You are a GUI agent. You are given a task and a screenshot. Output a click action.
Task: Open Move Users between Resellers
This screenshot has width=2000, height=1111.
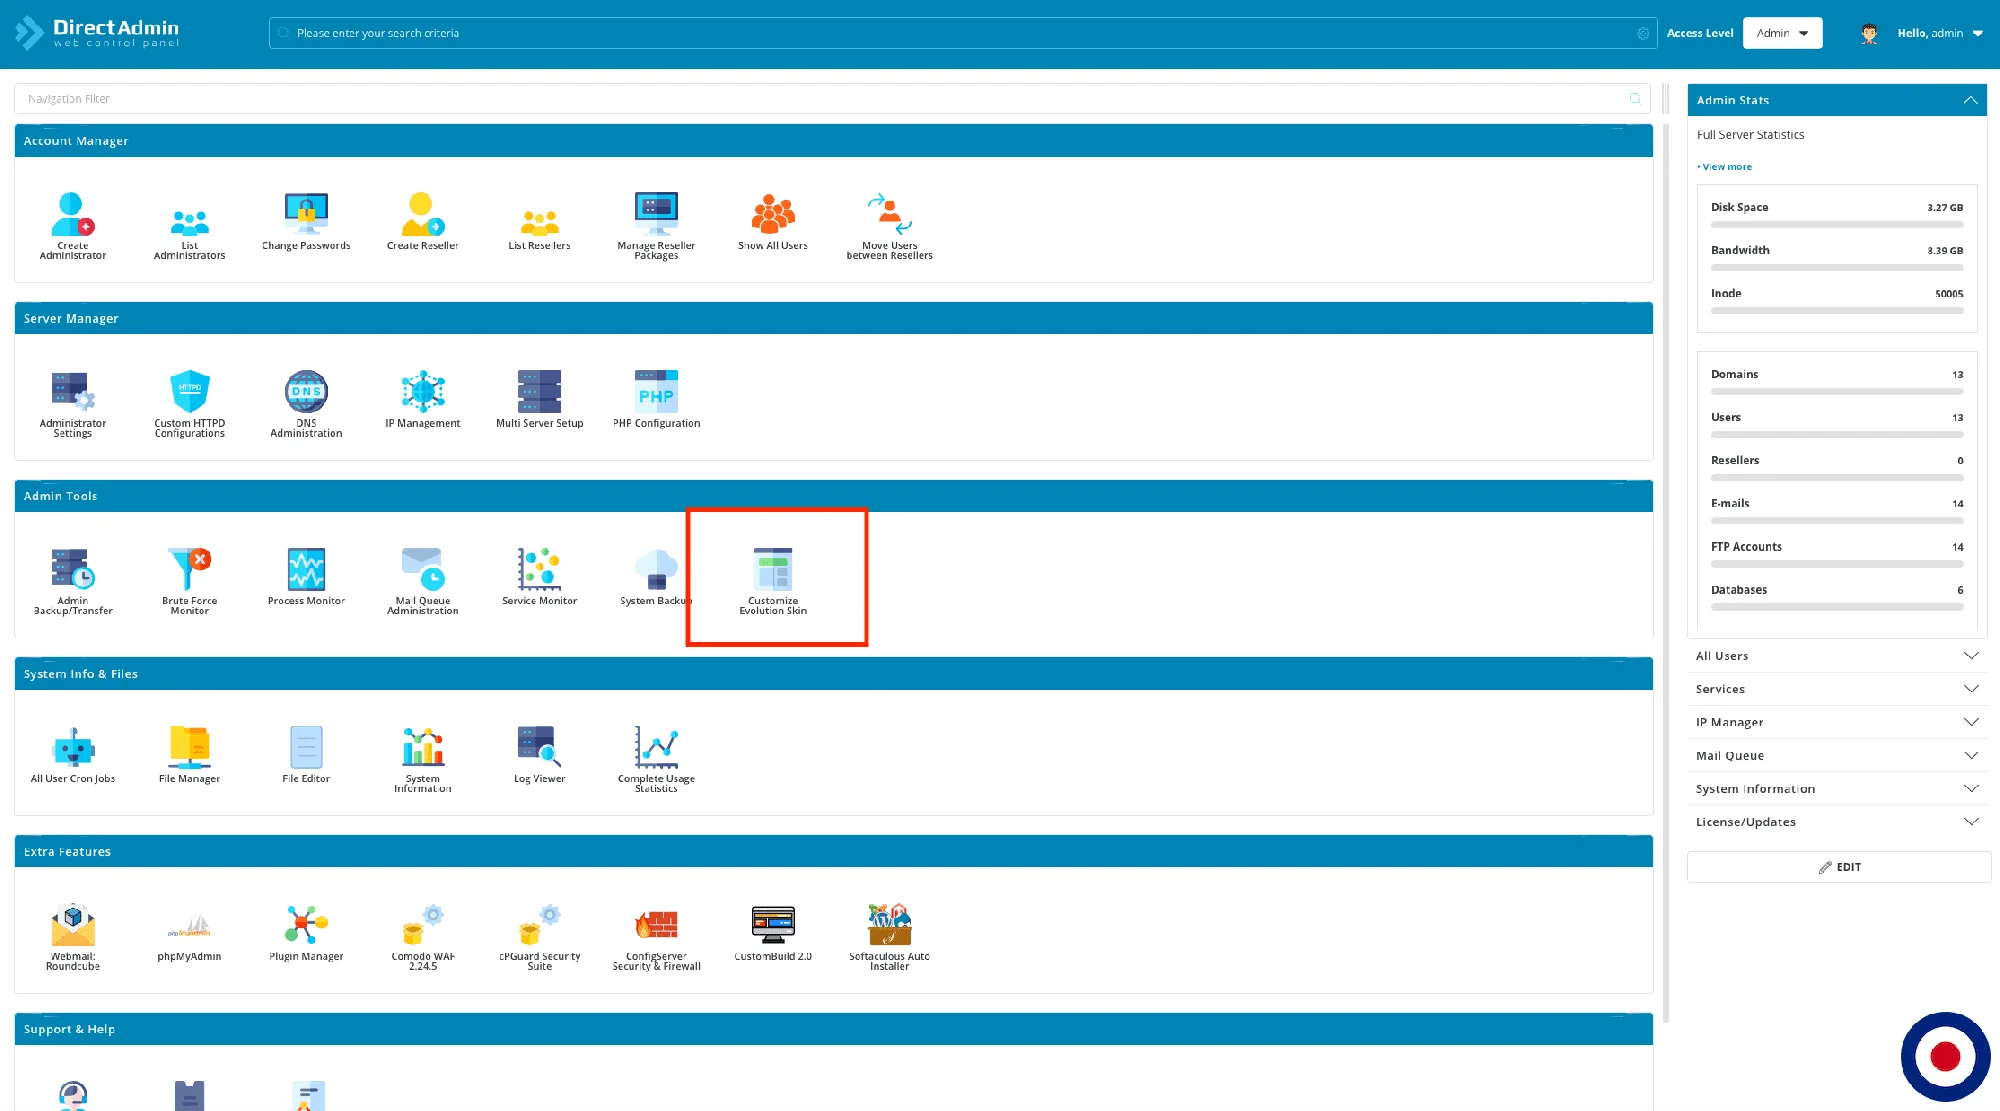889,226
